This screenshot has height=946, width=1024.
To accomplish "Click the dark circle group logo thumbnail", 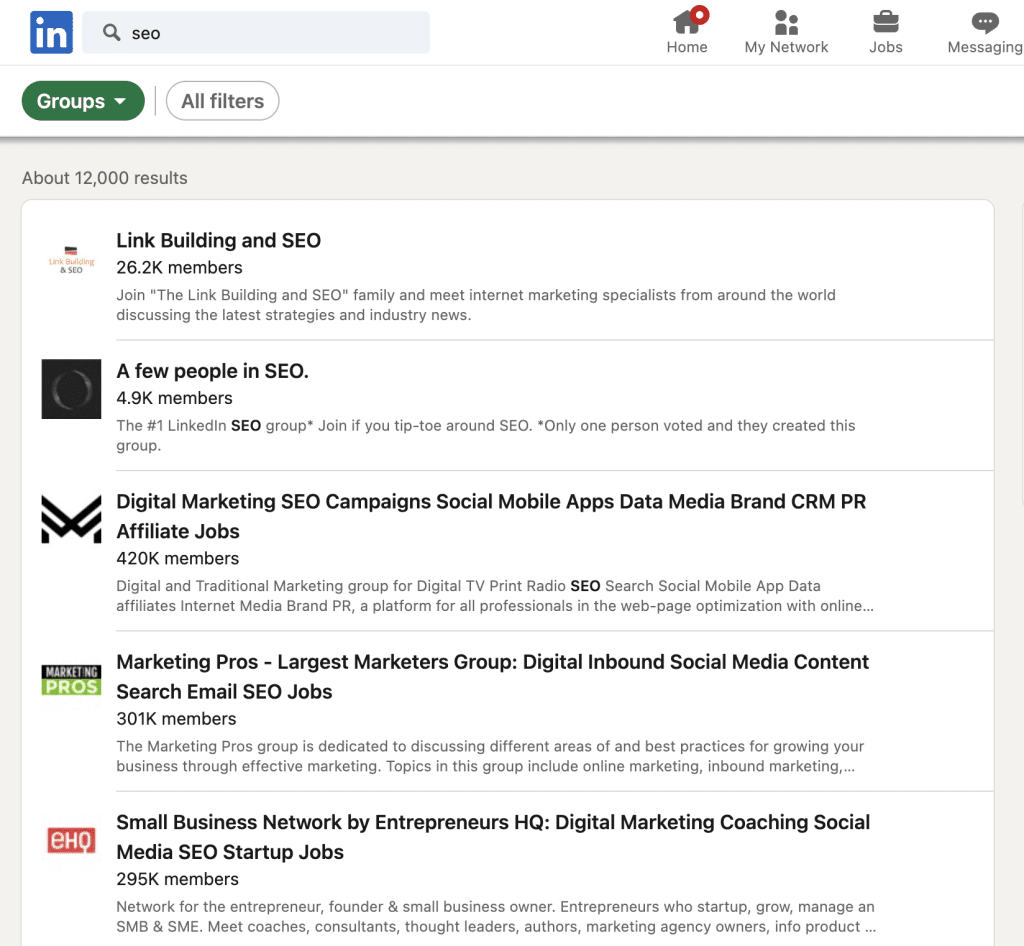I will pyautogui.click(x=71, y=389).
